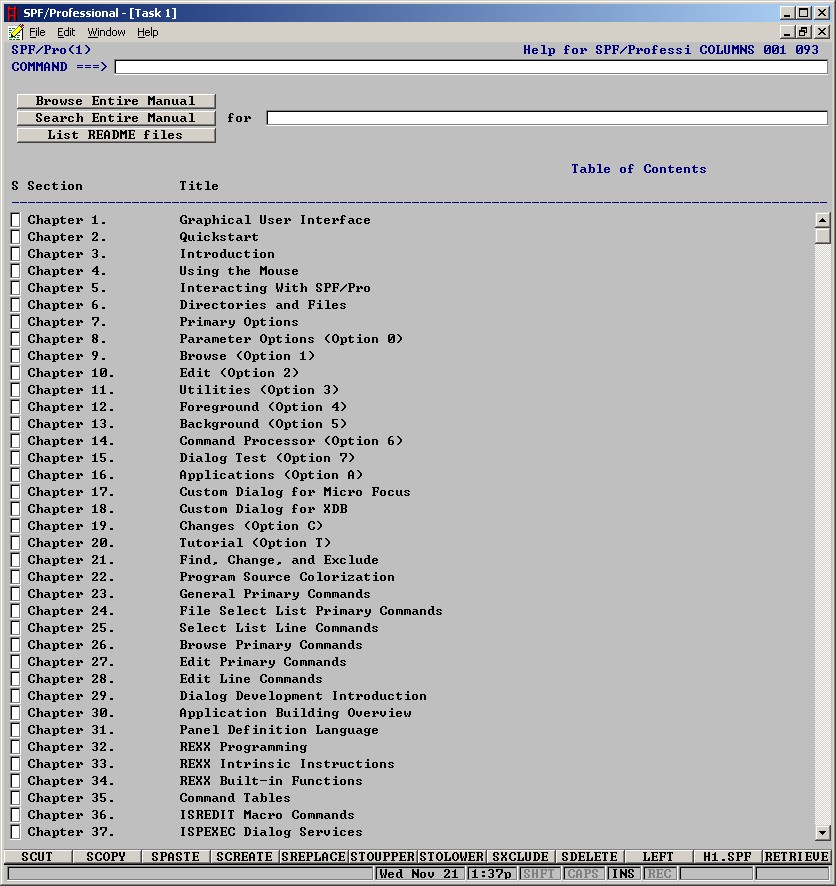836x886 pixels.
Task: Click the SCUT function key button
Action: (37, 857)
